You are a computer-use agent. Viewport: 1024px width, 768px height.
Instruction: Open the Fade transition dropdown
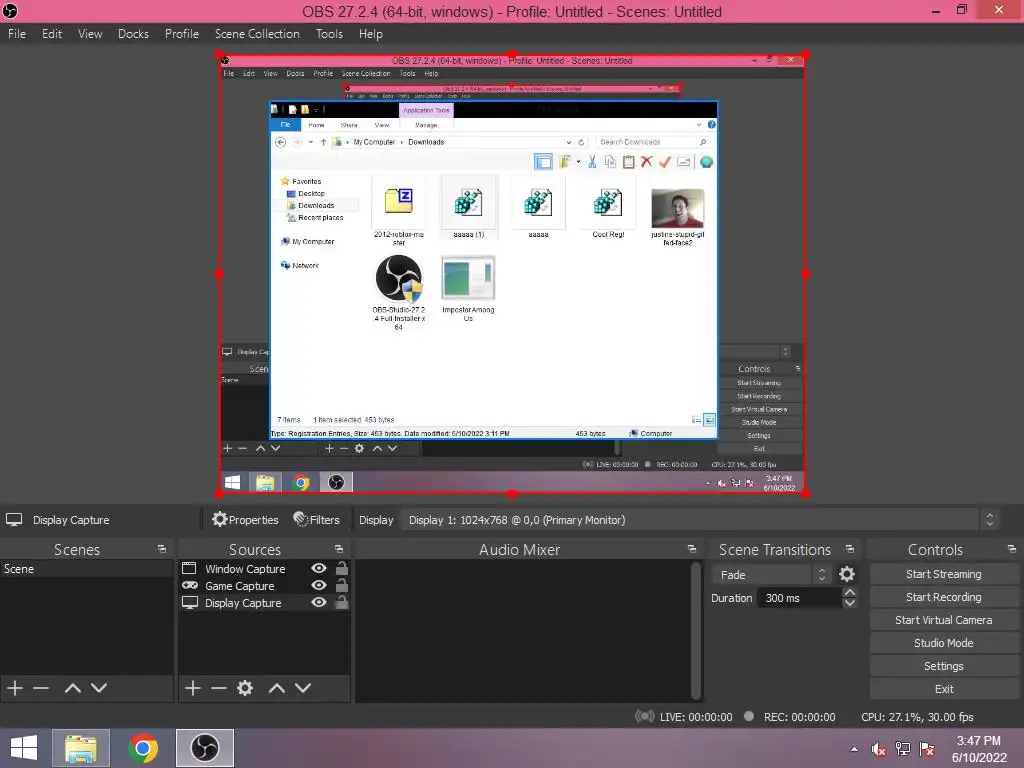coord(771,575)
